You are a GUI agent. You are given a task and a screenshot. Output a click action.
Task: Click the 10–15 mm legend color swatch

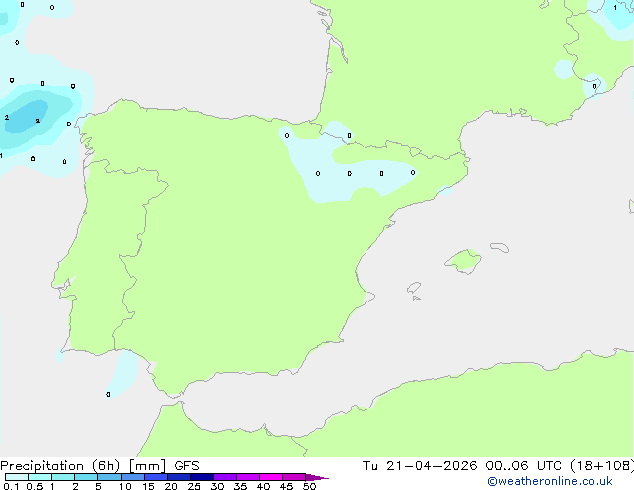coord(133,477)
